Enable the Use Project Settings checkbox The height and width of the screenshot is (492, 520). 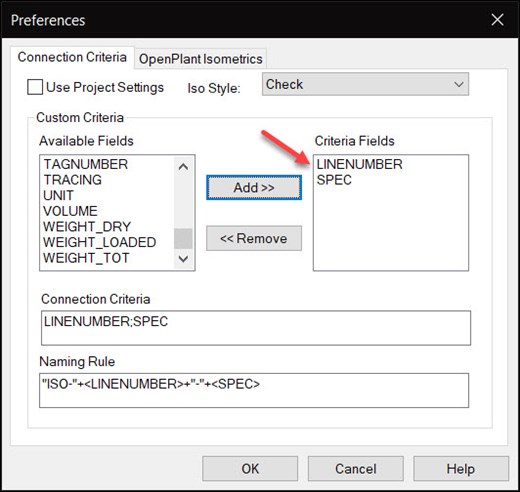tap(35, 87)
